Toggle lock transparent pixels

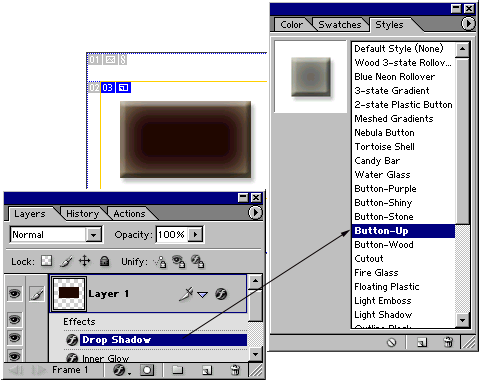pos(46,261)
